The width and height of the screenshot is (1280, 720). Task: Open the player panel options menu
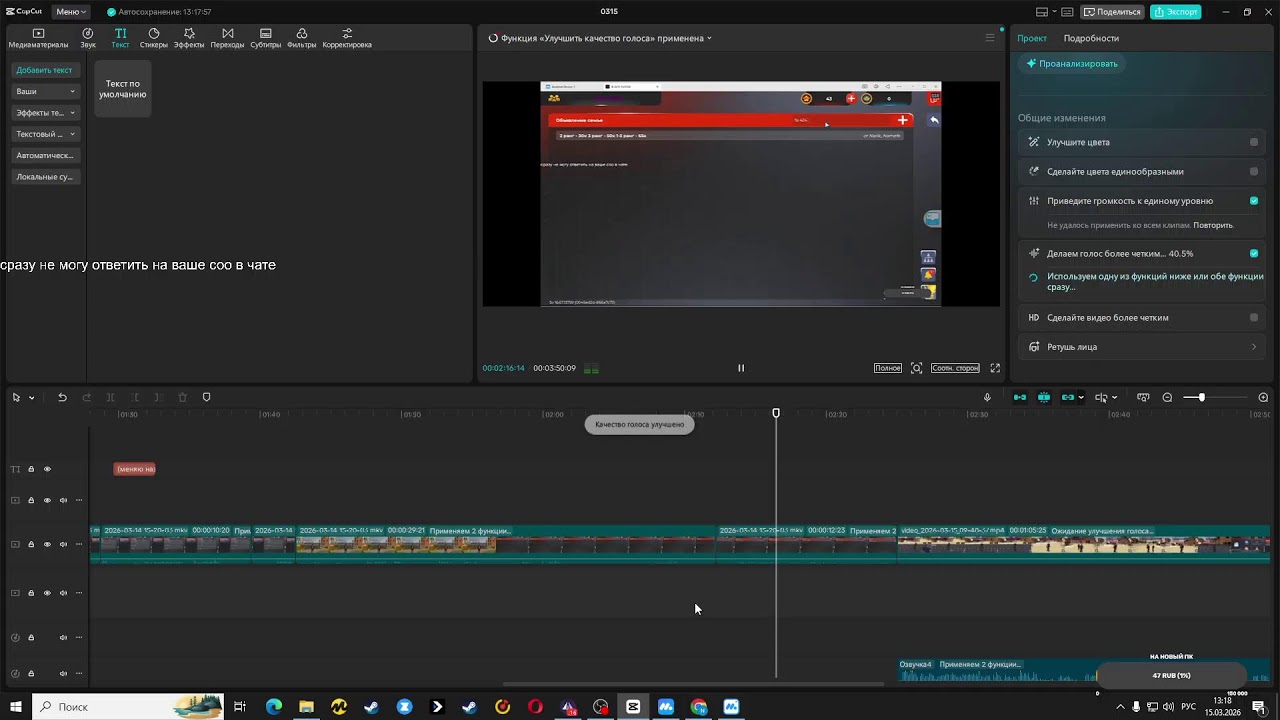[x=990, y=38]
